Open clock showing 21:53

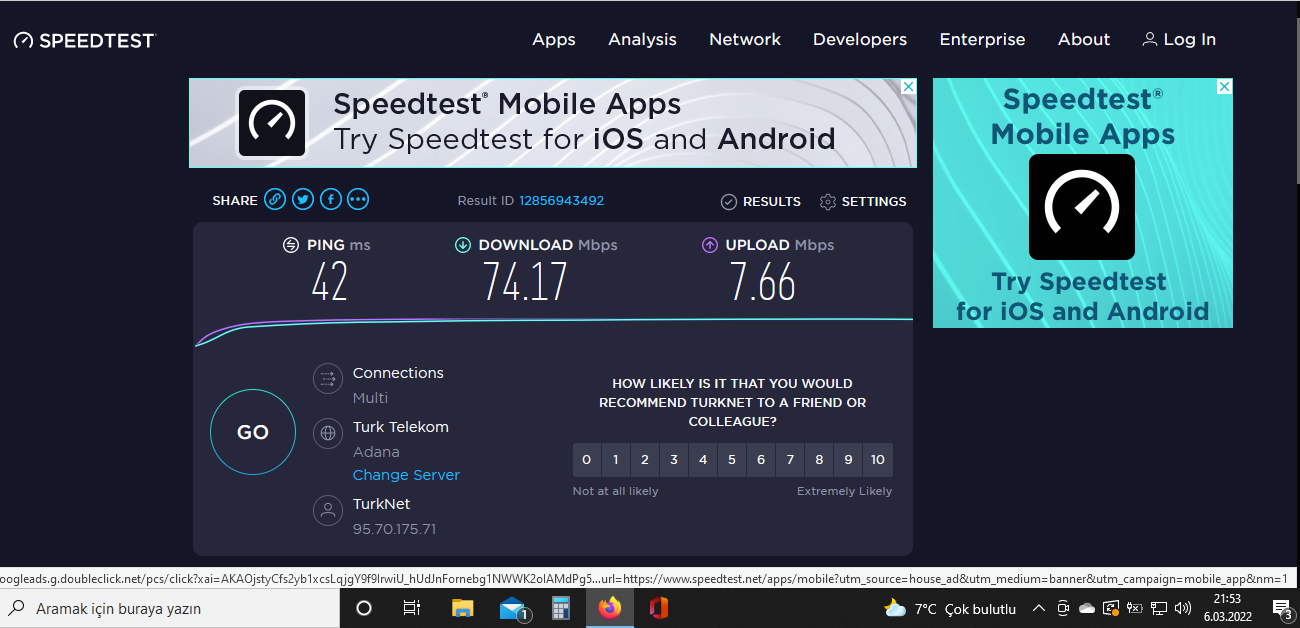1227,608
